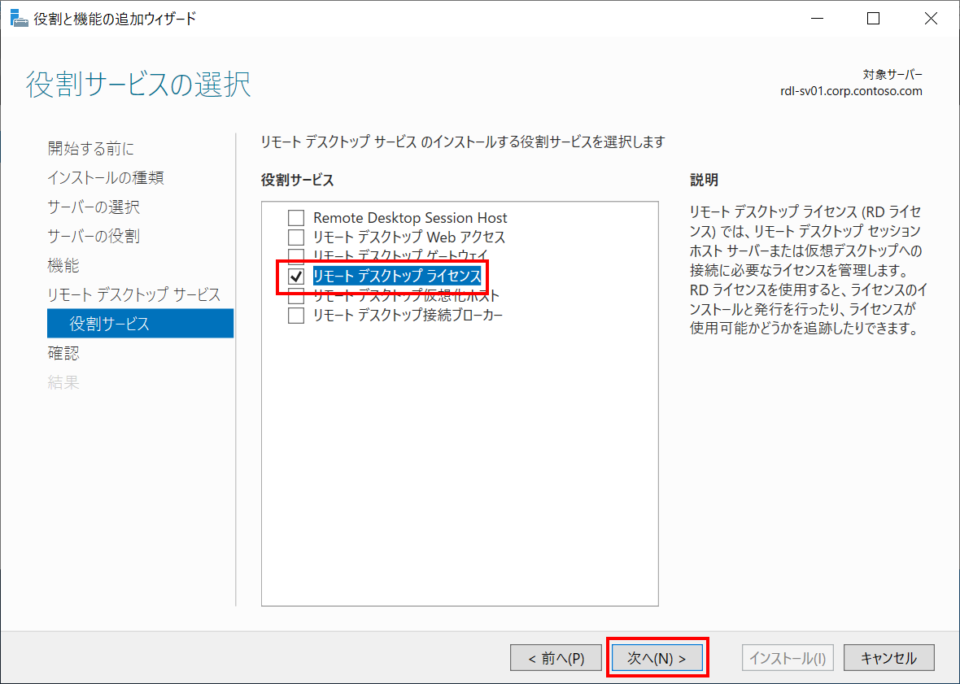Enable リモート デスクトップ Web アクセス checkbox
This screenshot has height=684, width=960.
pyautogui.click(x=296, y=237)
